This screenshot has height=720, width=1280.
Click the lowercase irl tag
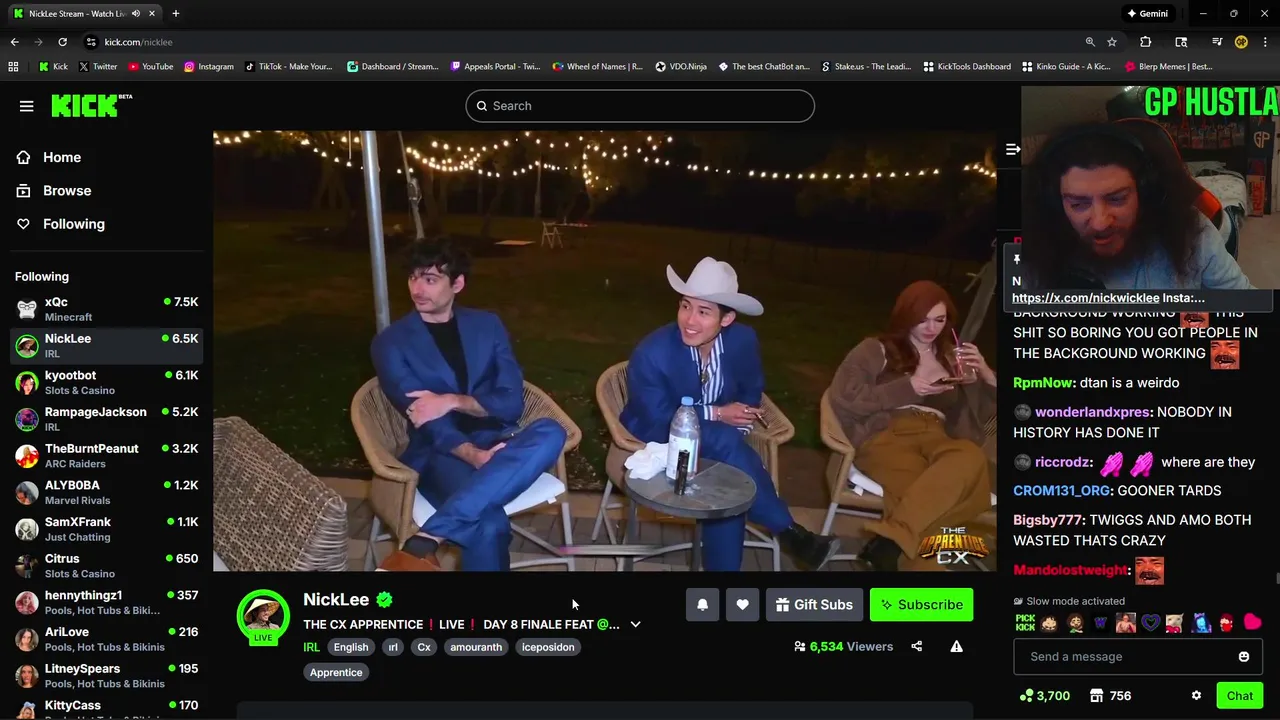[x=393, y=647]
